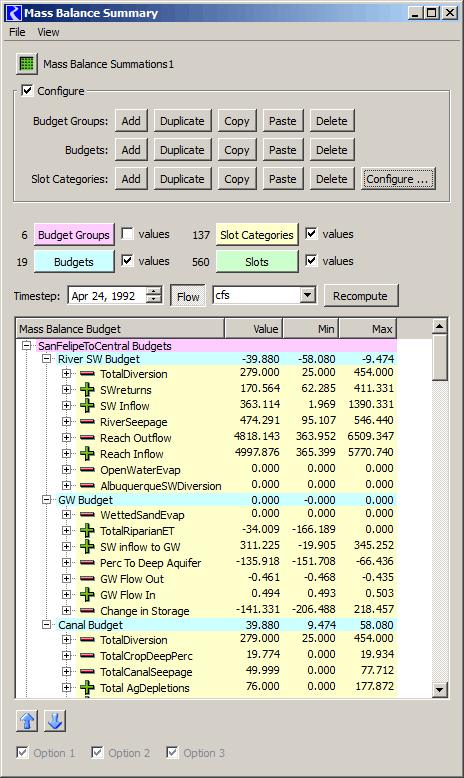Expand the SW Inflow tree item
Image resolution: width=464 pixels, height=778 pixels.
[x=66, y=405]
